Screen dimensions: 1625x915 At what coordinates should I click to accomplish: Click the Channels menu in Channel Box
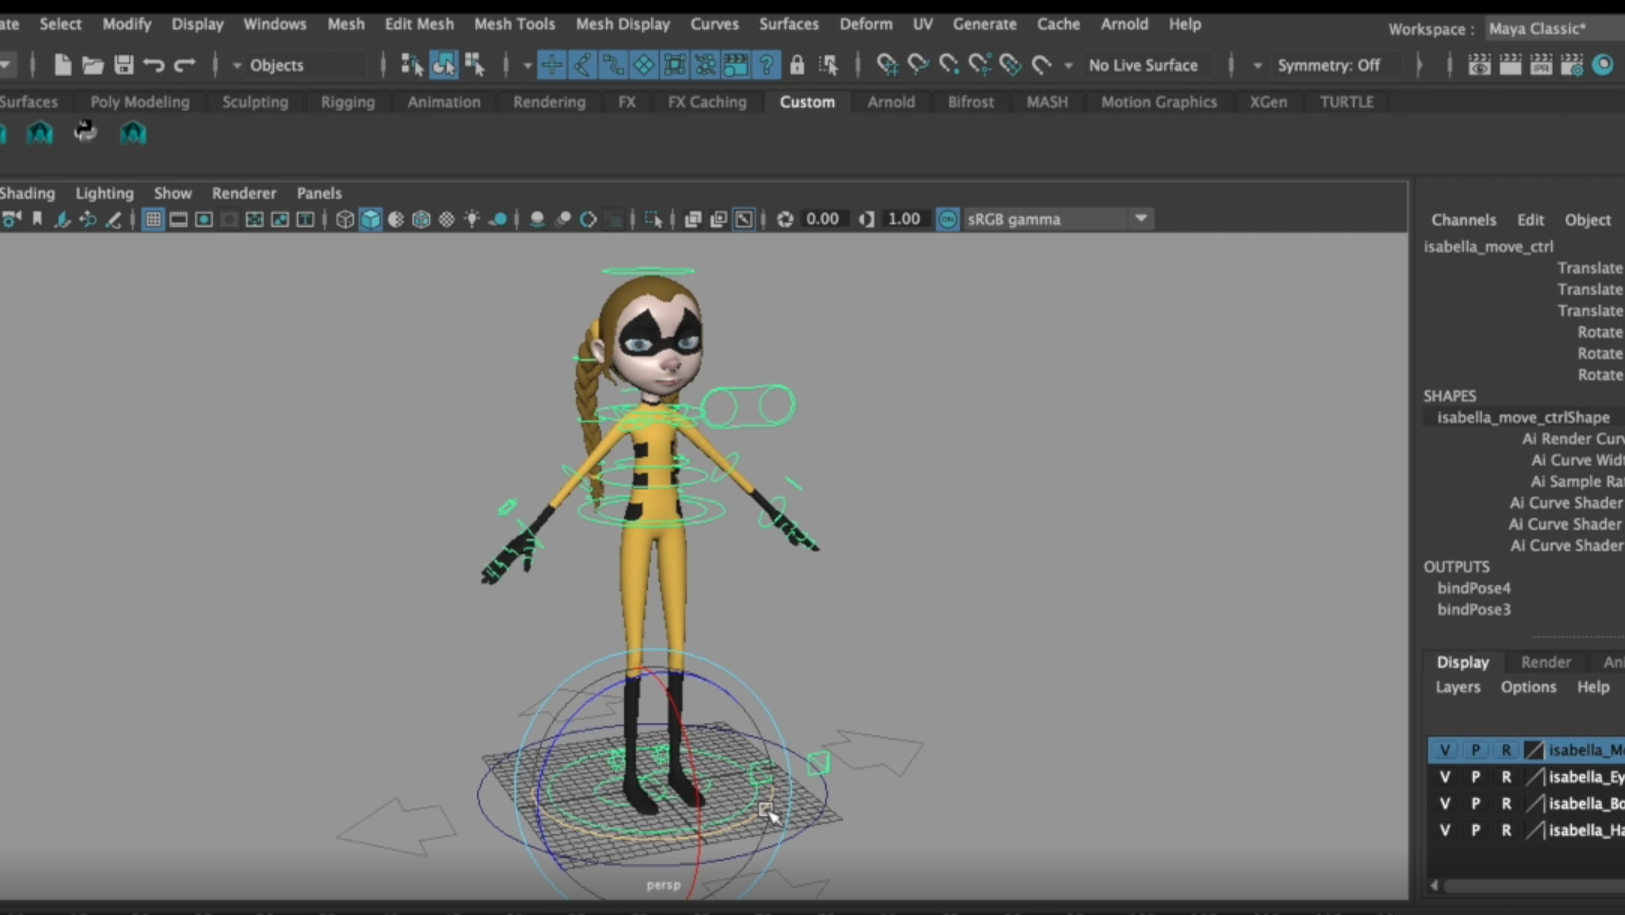pos(1463,220)
